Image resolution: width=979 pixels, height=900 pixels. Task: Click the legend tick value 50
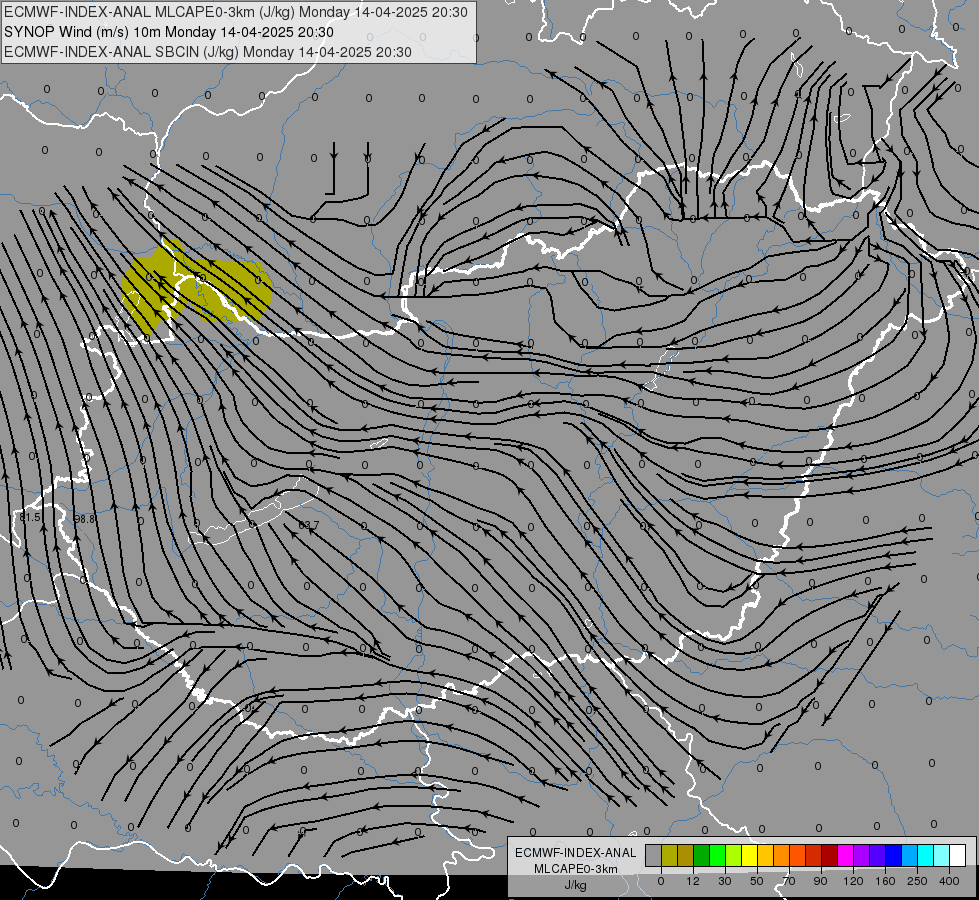[757, 881]
